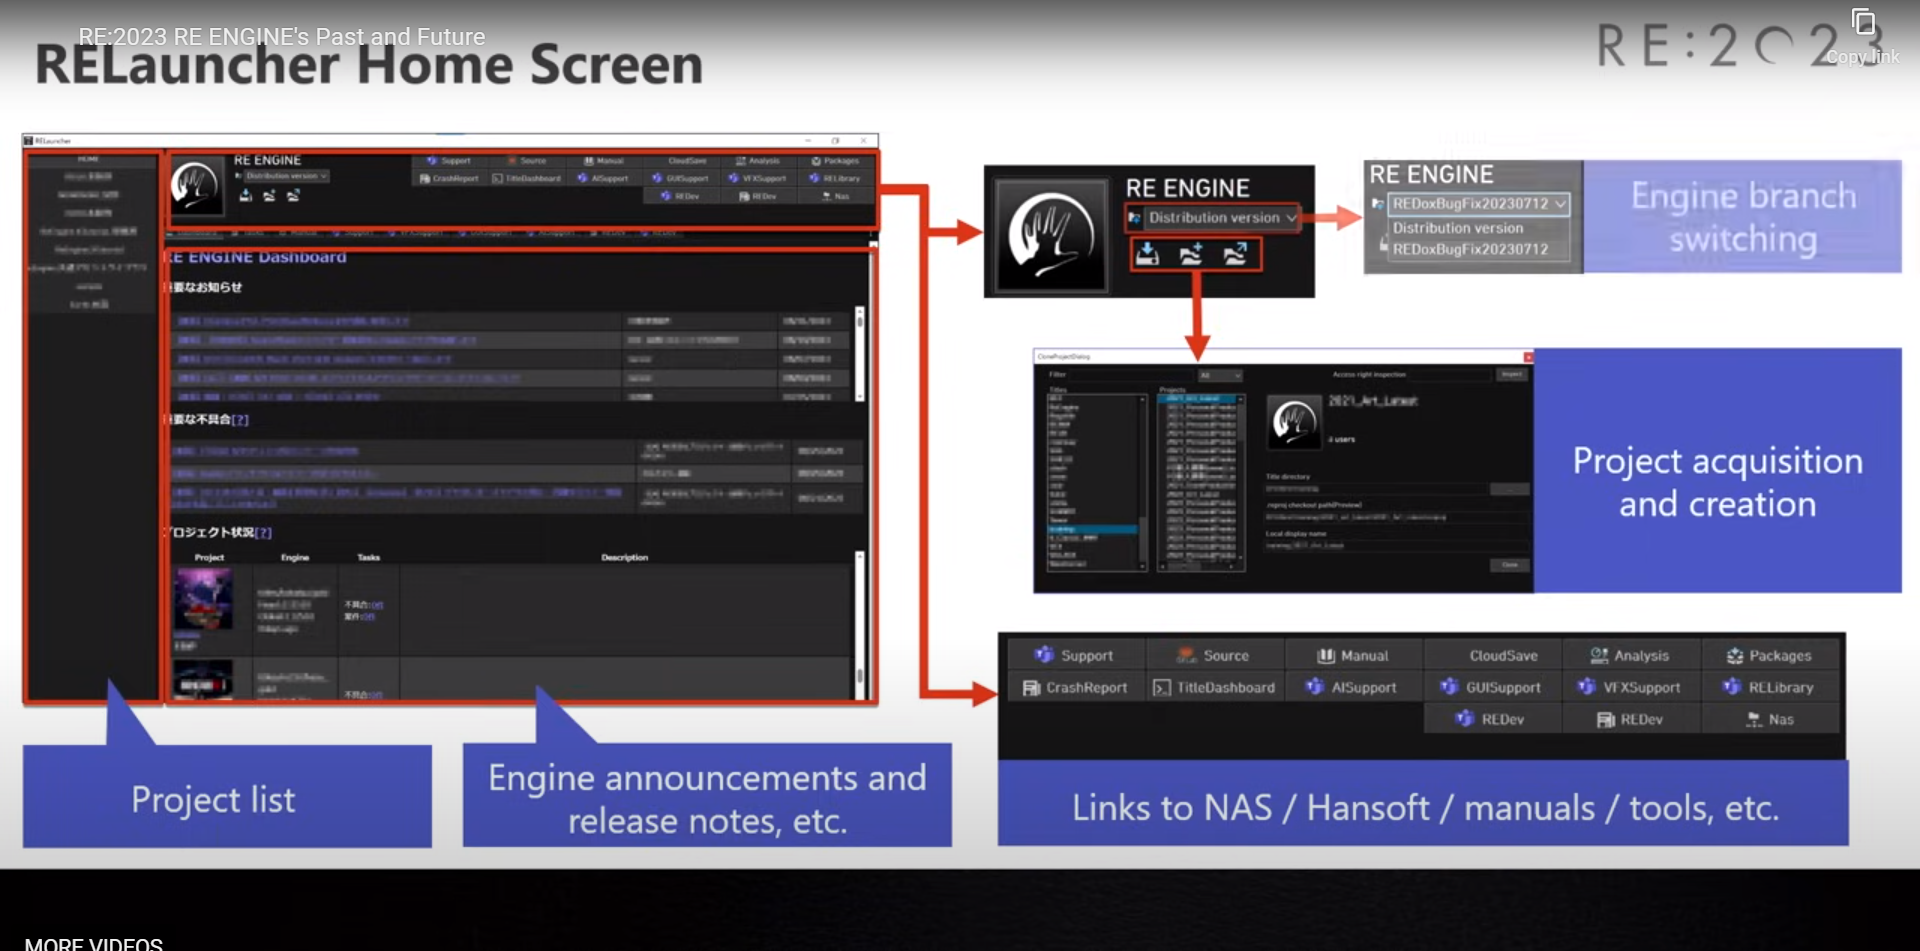Open AISupport in the enlarged links panel
This screenshot has width=1920, height=951.
click(x=1352, y=687)
